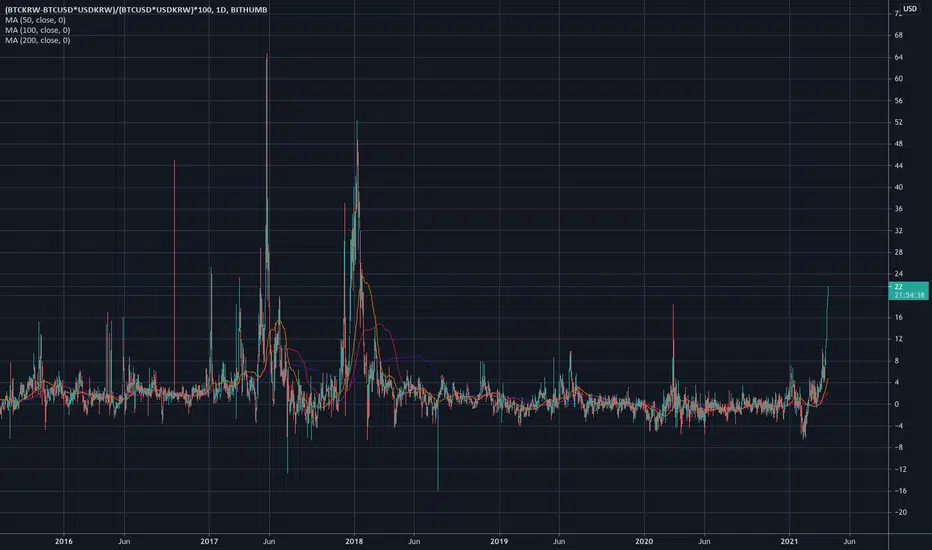This screenshot has height=550, width=932.
Task: Click the 2018 label on time axis
Action: [354, 541]
